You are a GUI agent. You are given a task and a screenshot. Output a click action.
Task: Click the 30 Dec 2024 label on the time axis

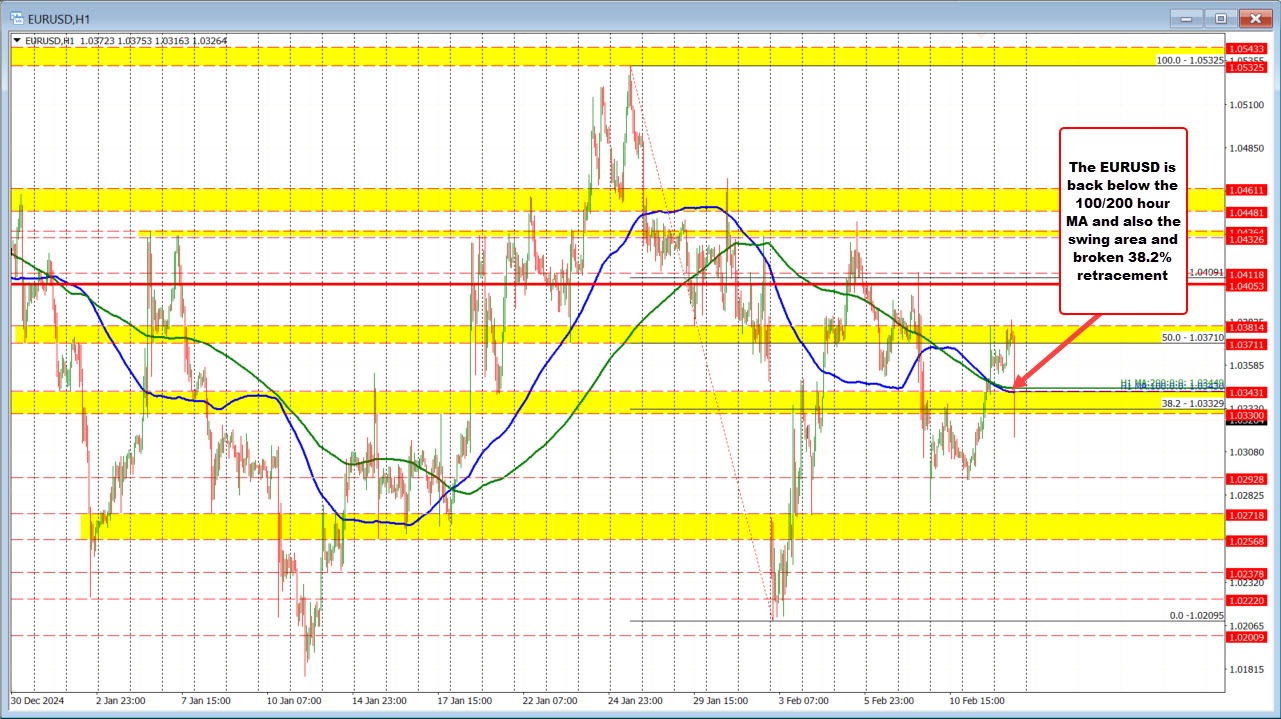[37, 701]
